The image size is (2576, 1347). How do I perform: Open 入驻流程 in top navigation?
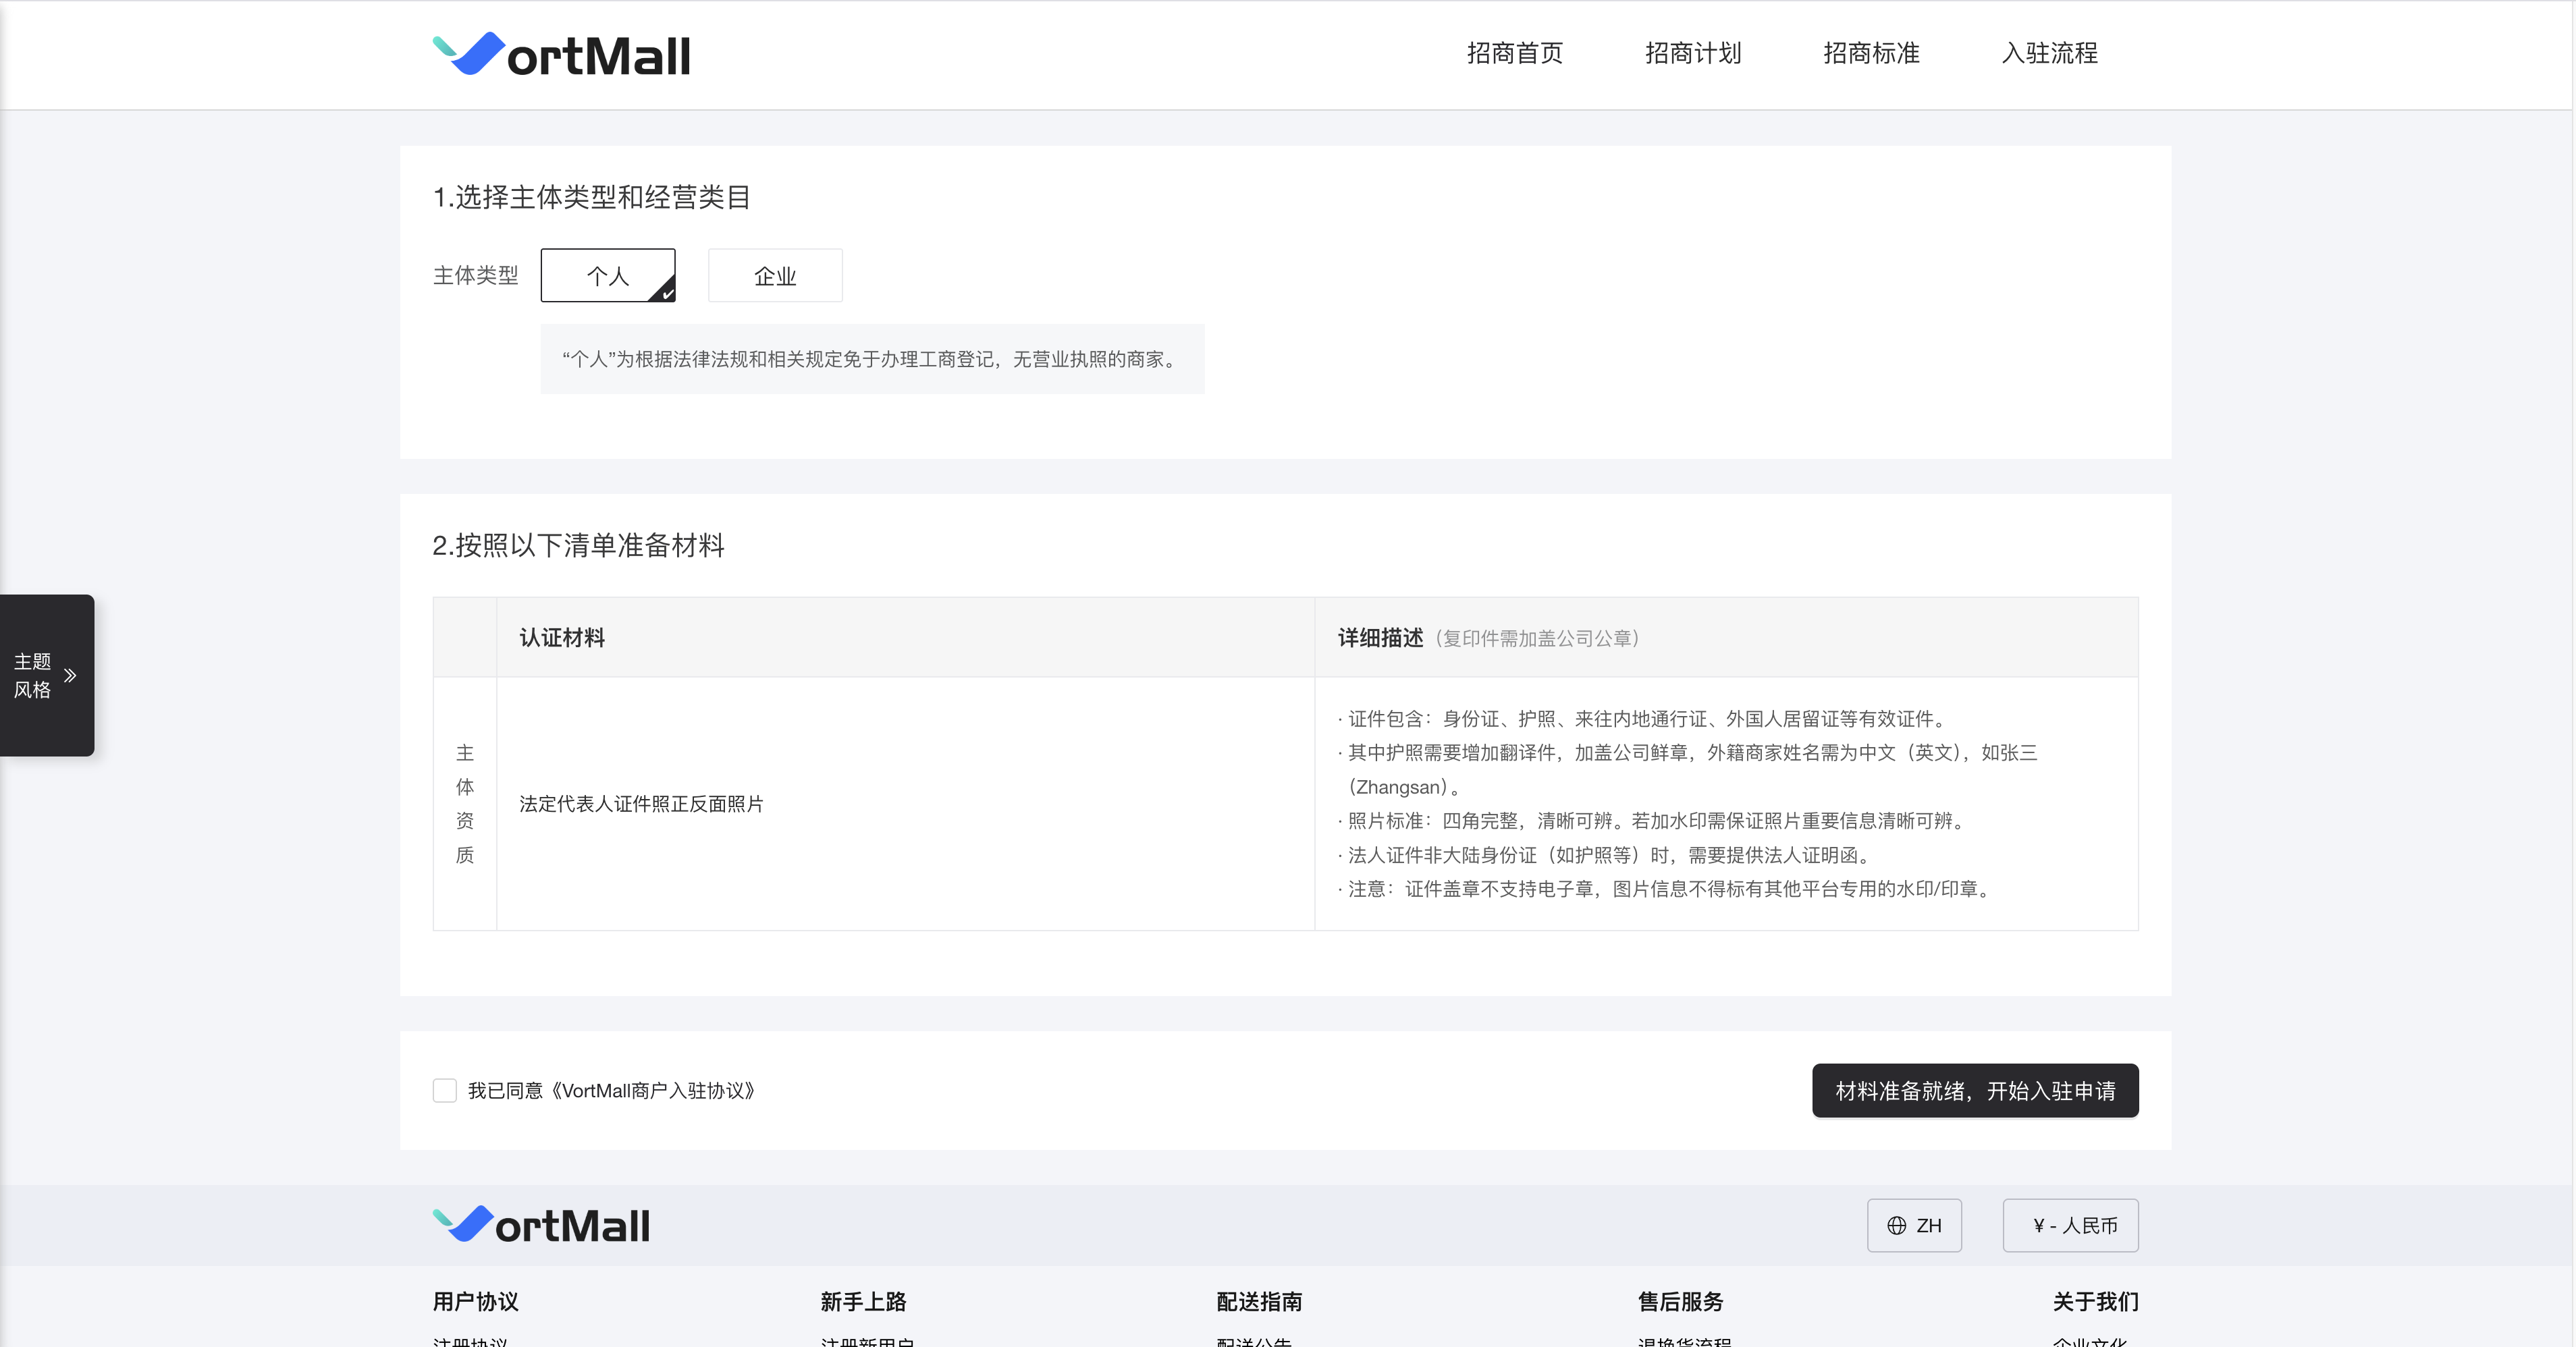click(x=2049, y=54)
